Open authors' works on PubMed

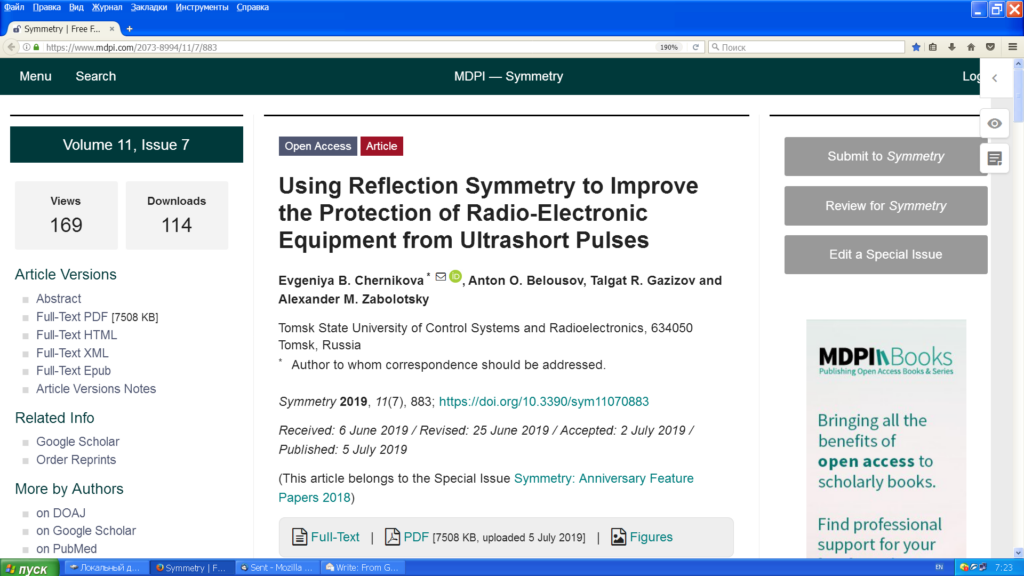click(67, 549)
